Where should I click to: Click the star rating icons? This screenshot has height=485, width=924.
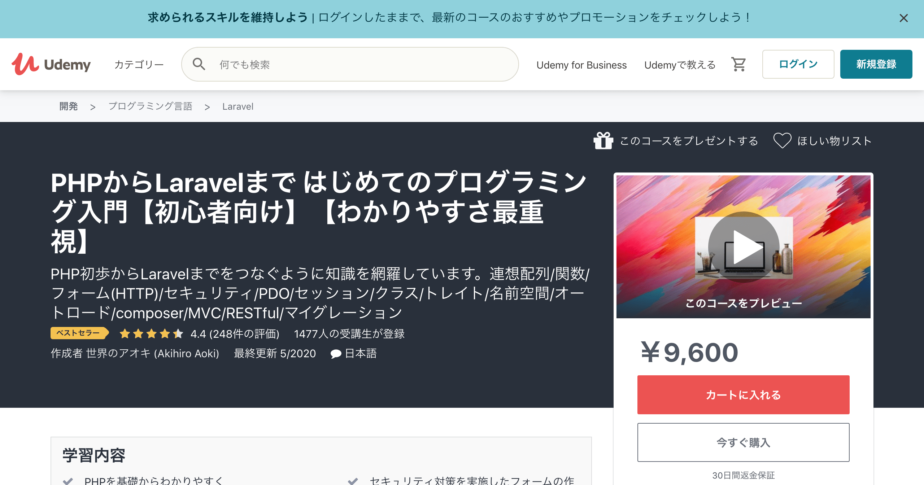[151, 334]
